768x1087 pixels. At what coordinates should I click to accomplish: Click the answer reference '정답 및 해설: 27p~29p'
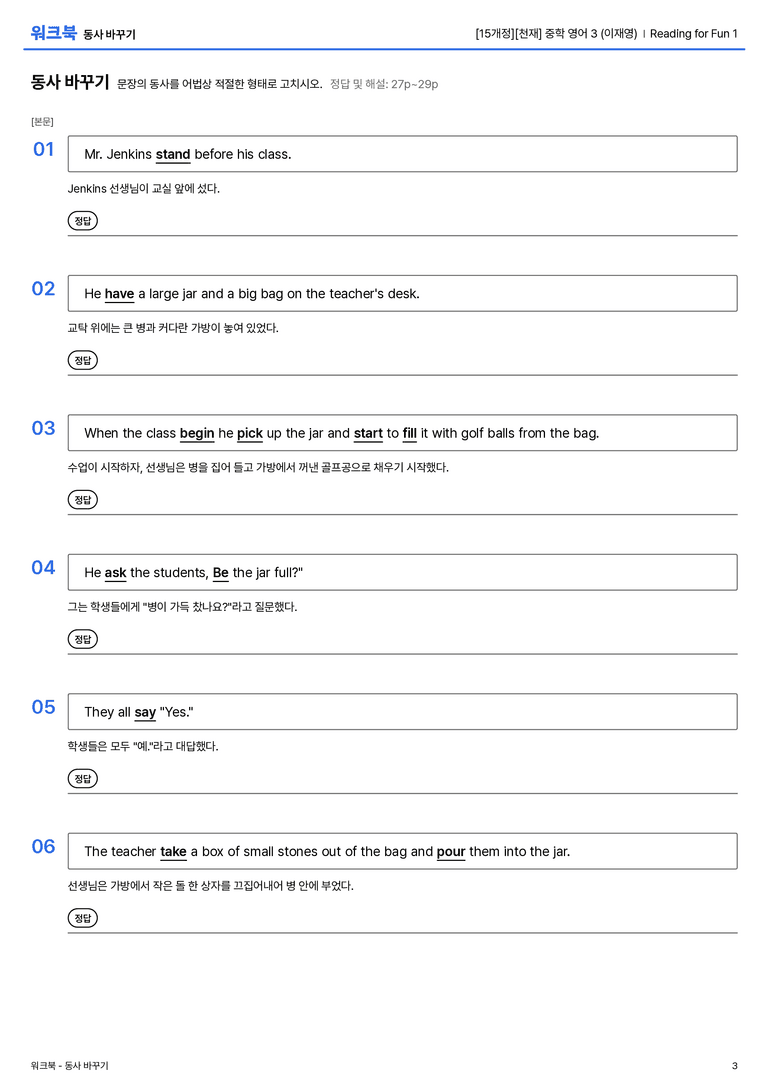click(384, 84)
